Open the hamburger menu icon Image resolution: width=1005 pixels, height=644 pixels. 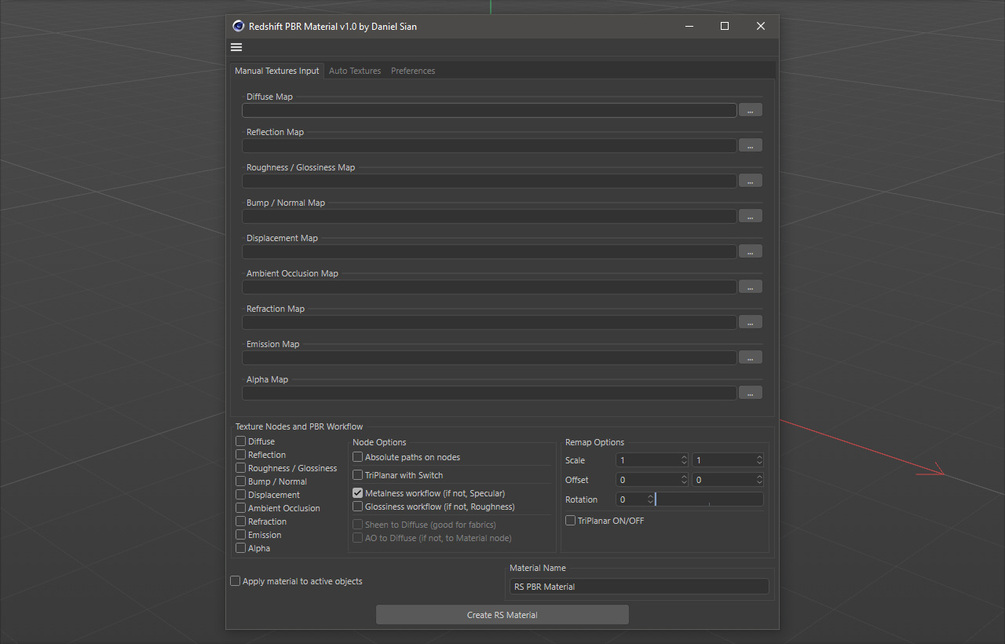[x=236, y=47]
